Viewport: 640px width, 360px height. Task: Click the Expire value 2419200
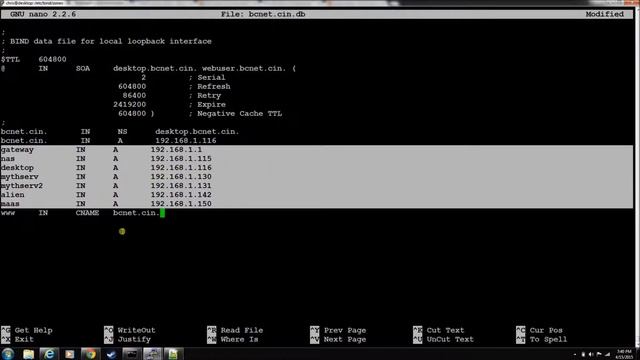click(129, 104)
